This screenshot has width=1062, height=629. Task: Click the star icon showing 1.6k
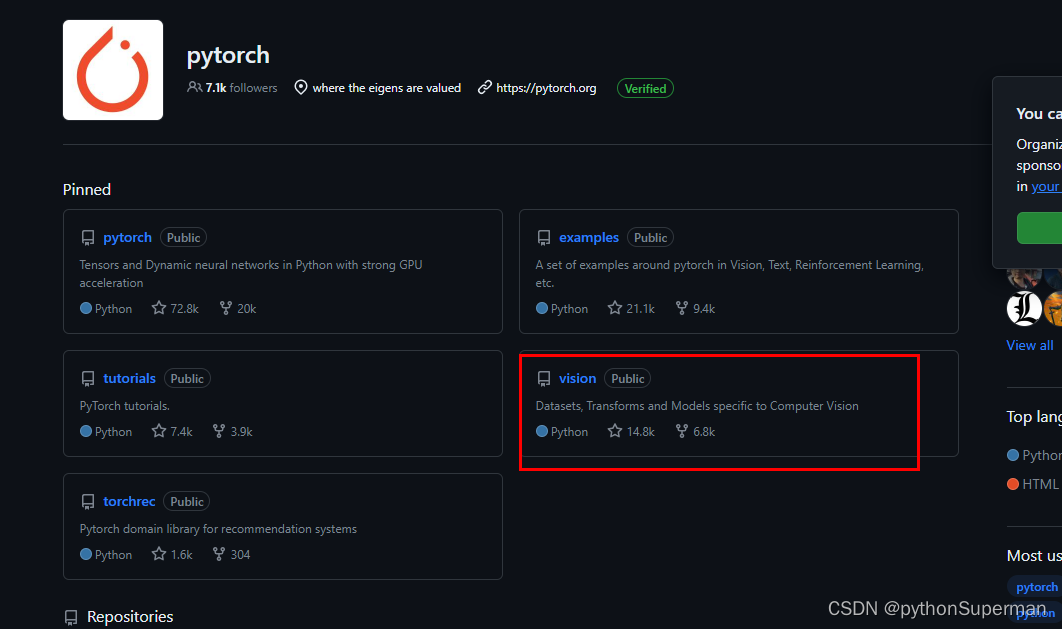158,555
